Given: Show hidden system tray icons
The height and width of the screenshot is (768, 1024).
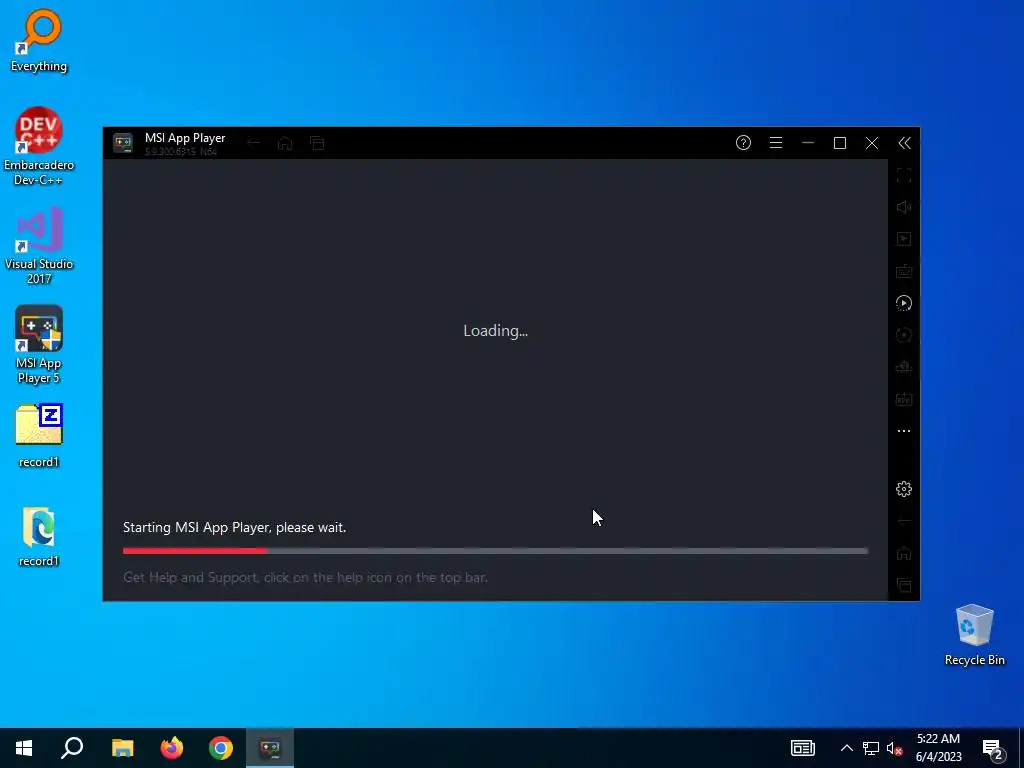Looking at the screenshot, I should (x=846, y=748).
